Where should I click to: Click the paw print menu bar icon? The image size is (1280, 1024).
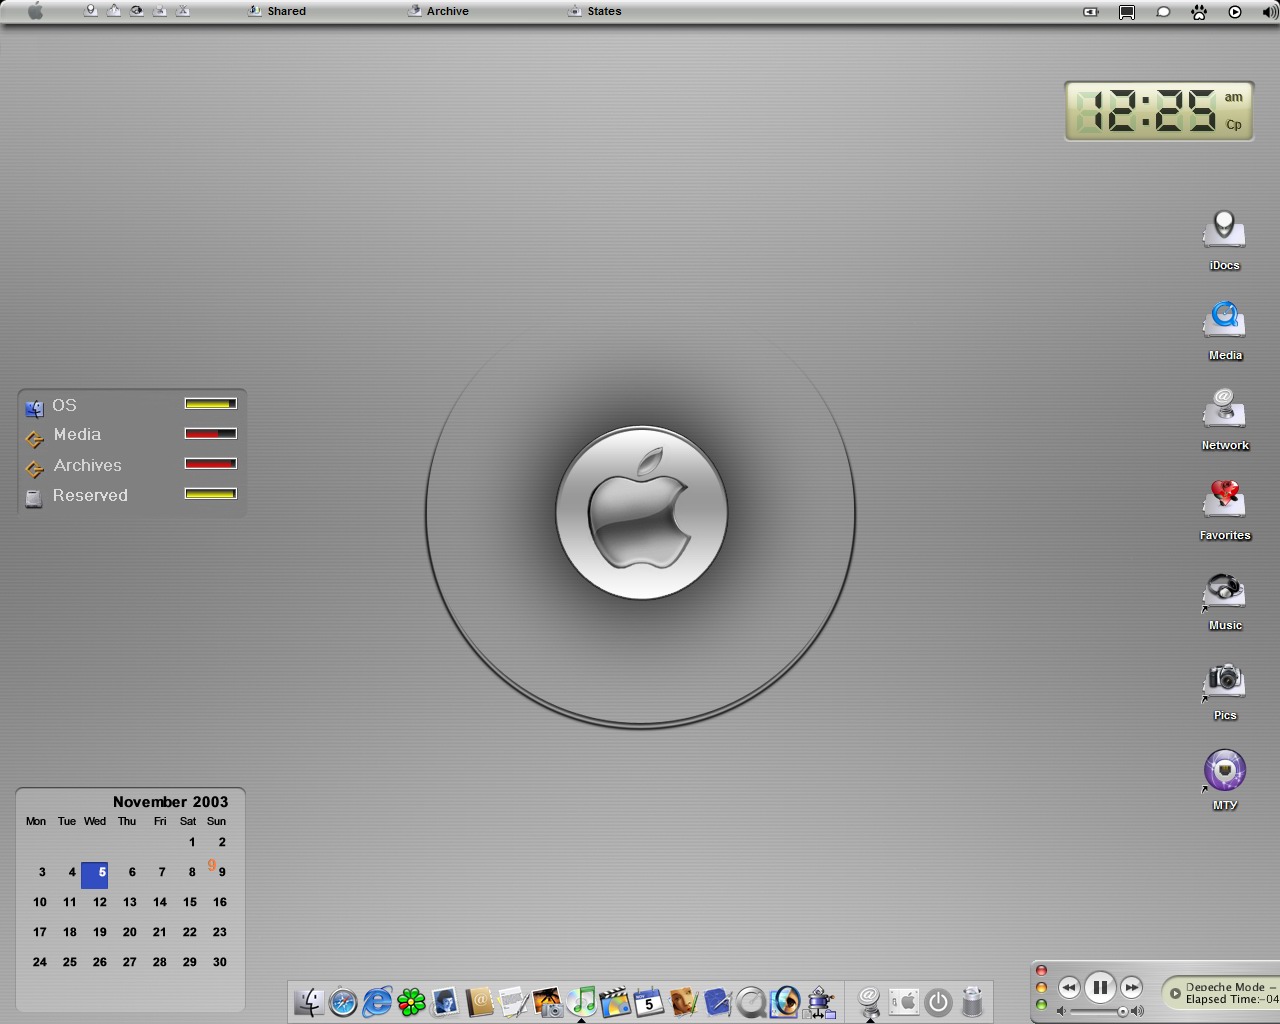pos(1199,12)
